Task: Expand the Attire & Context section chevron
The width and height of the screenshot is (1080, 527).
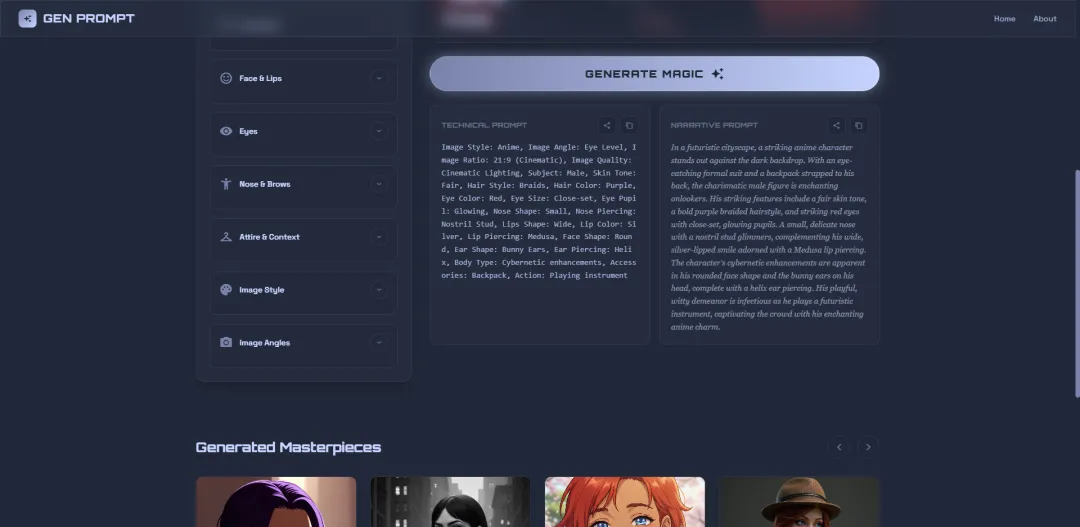Action: coord(378,237)
